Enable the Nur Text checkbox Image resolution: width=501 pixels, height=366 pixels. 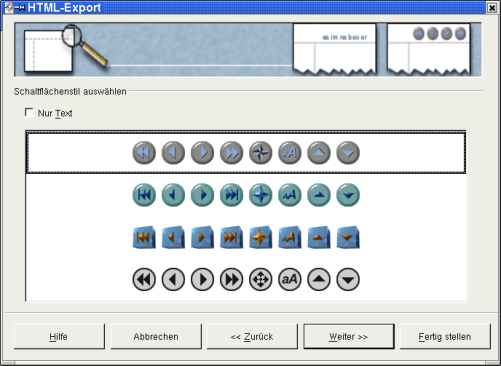(29, 113)
